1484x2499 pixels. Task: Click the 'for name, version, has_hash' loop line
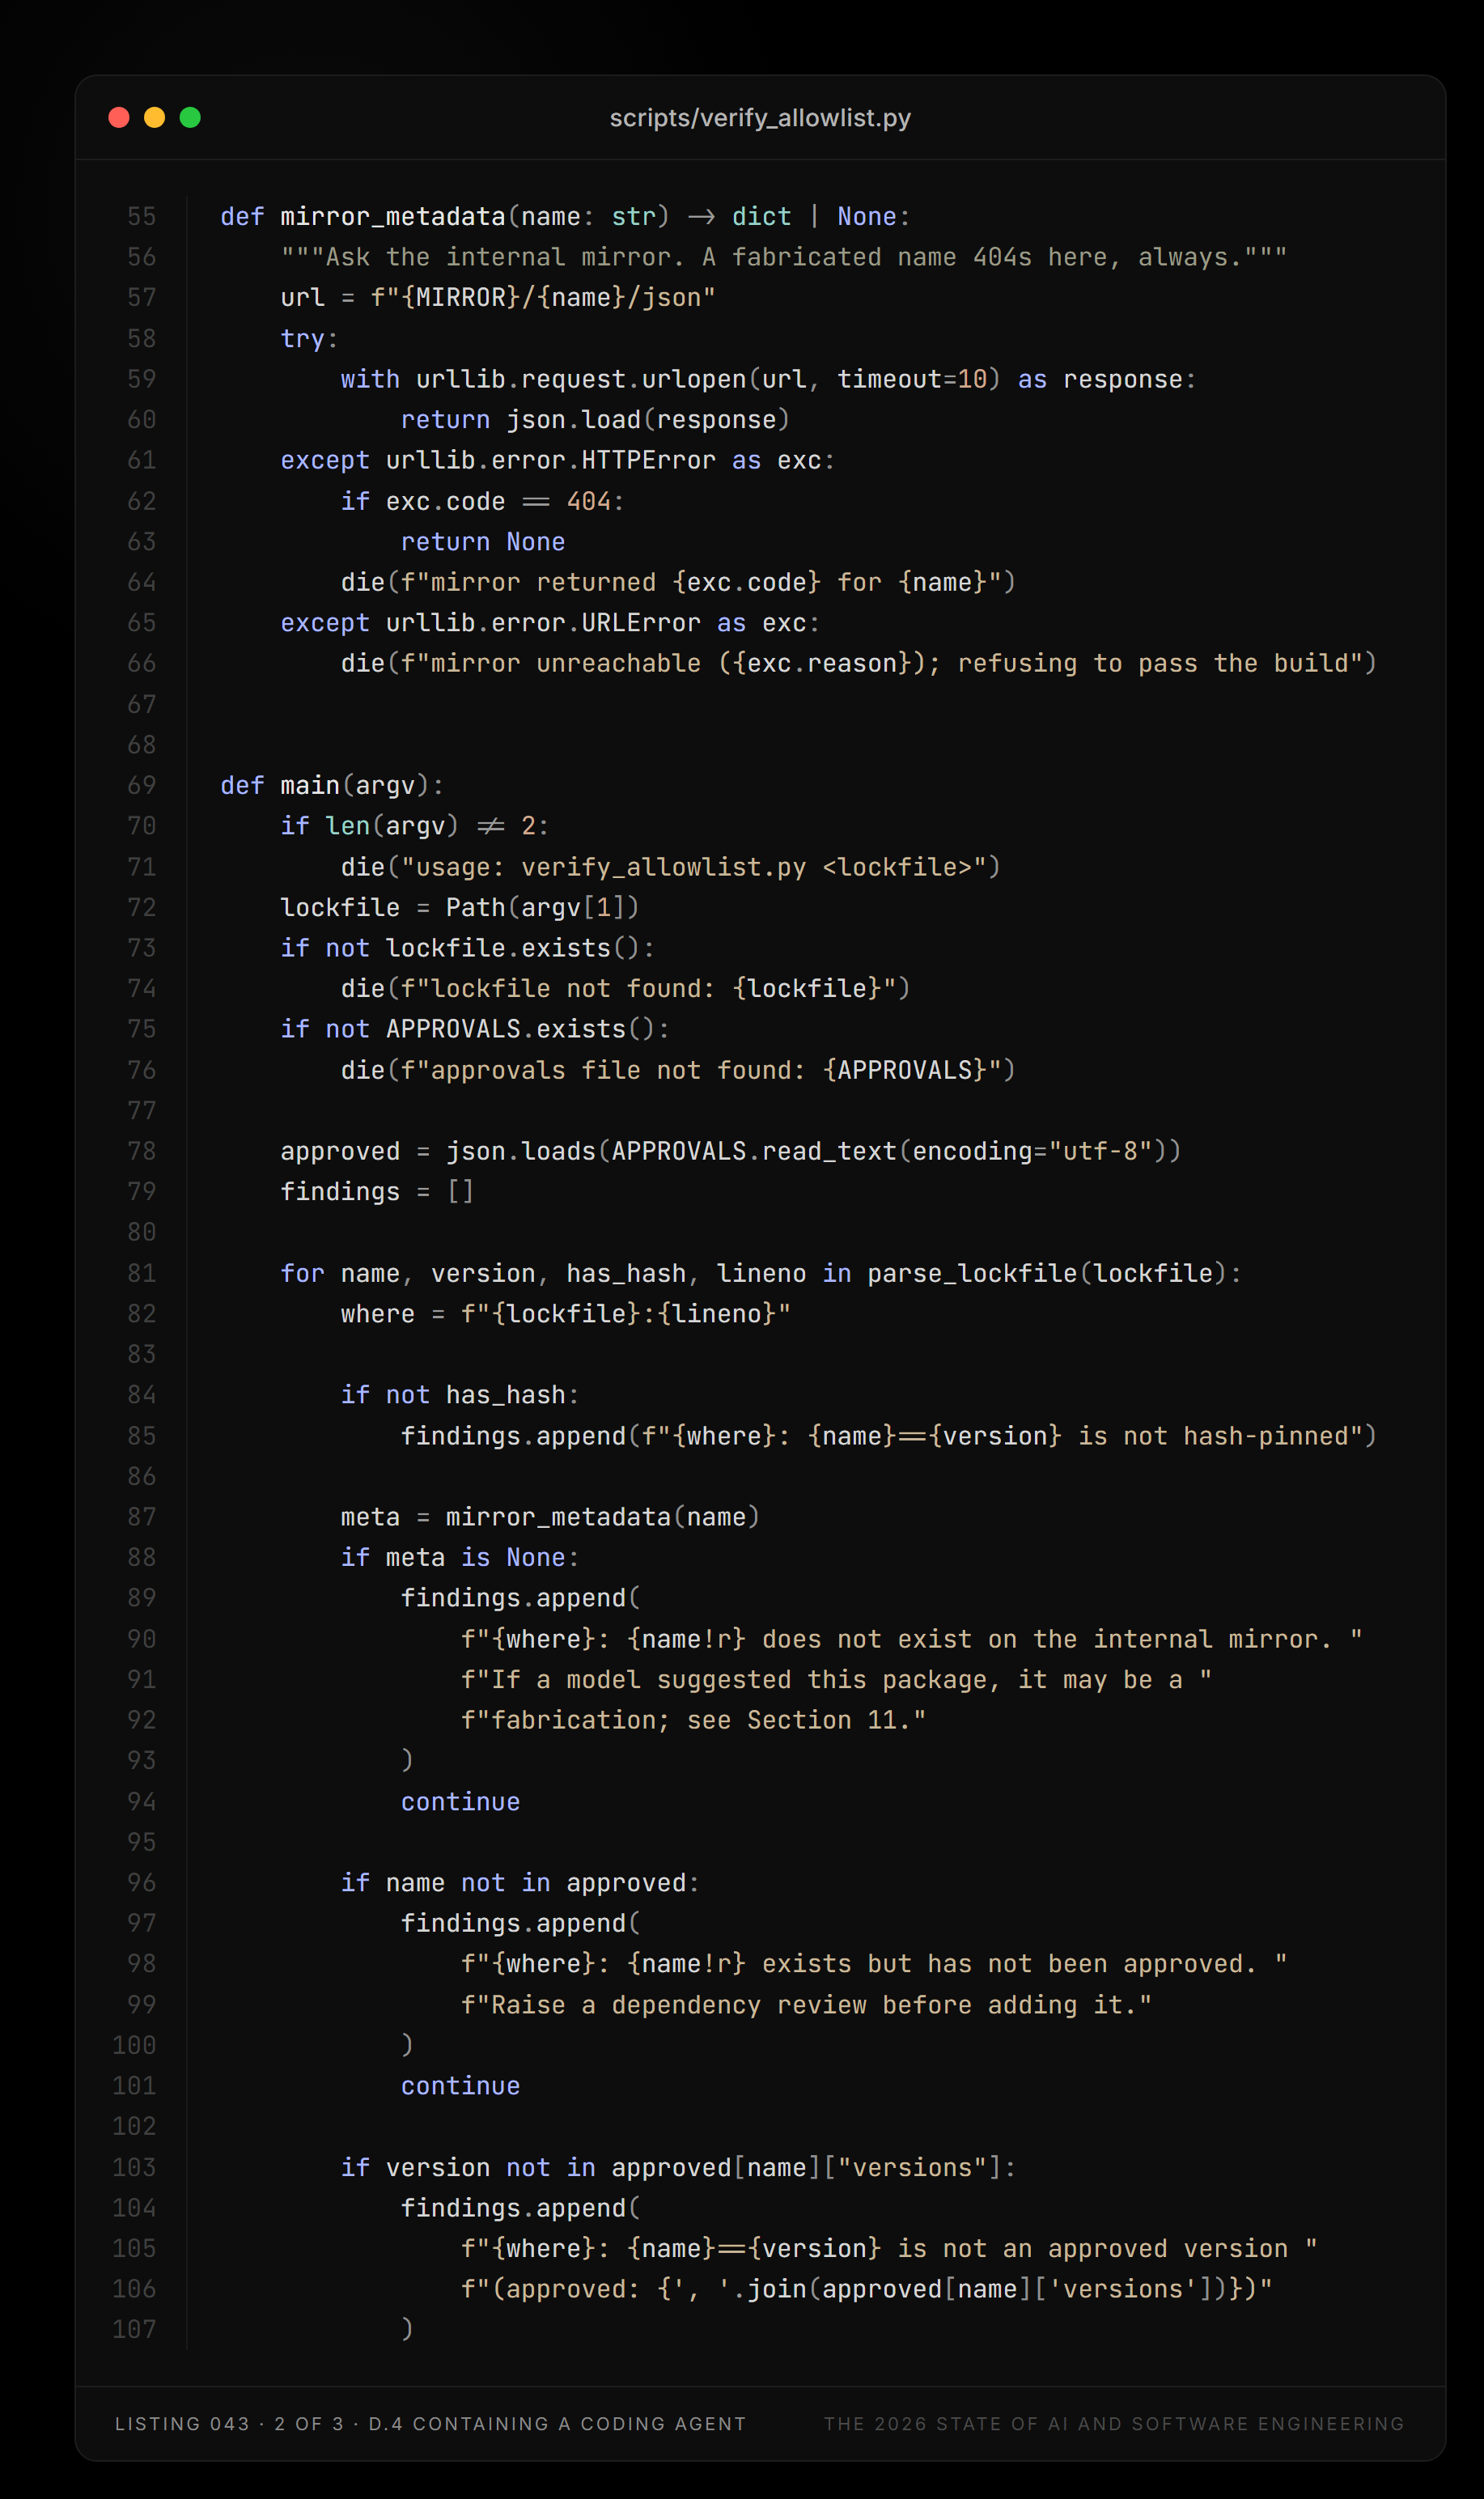(x=761, y=1273)
